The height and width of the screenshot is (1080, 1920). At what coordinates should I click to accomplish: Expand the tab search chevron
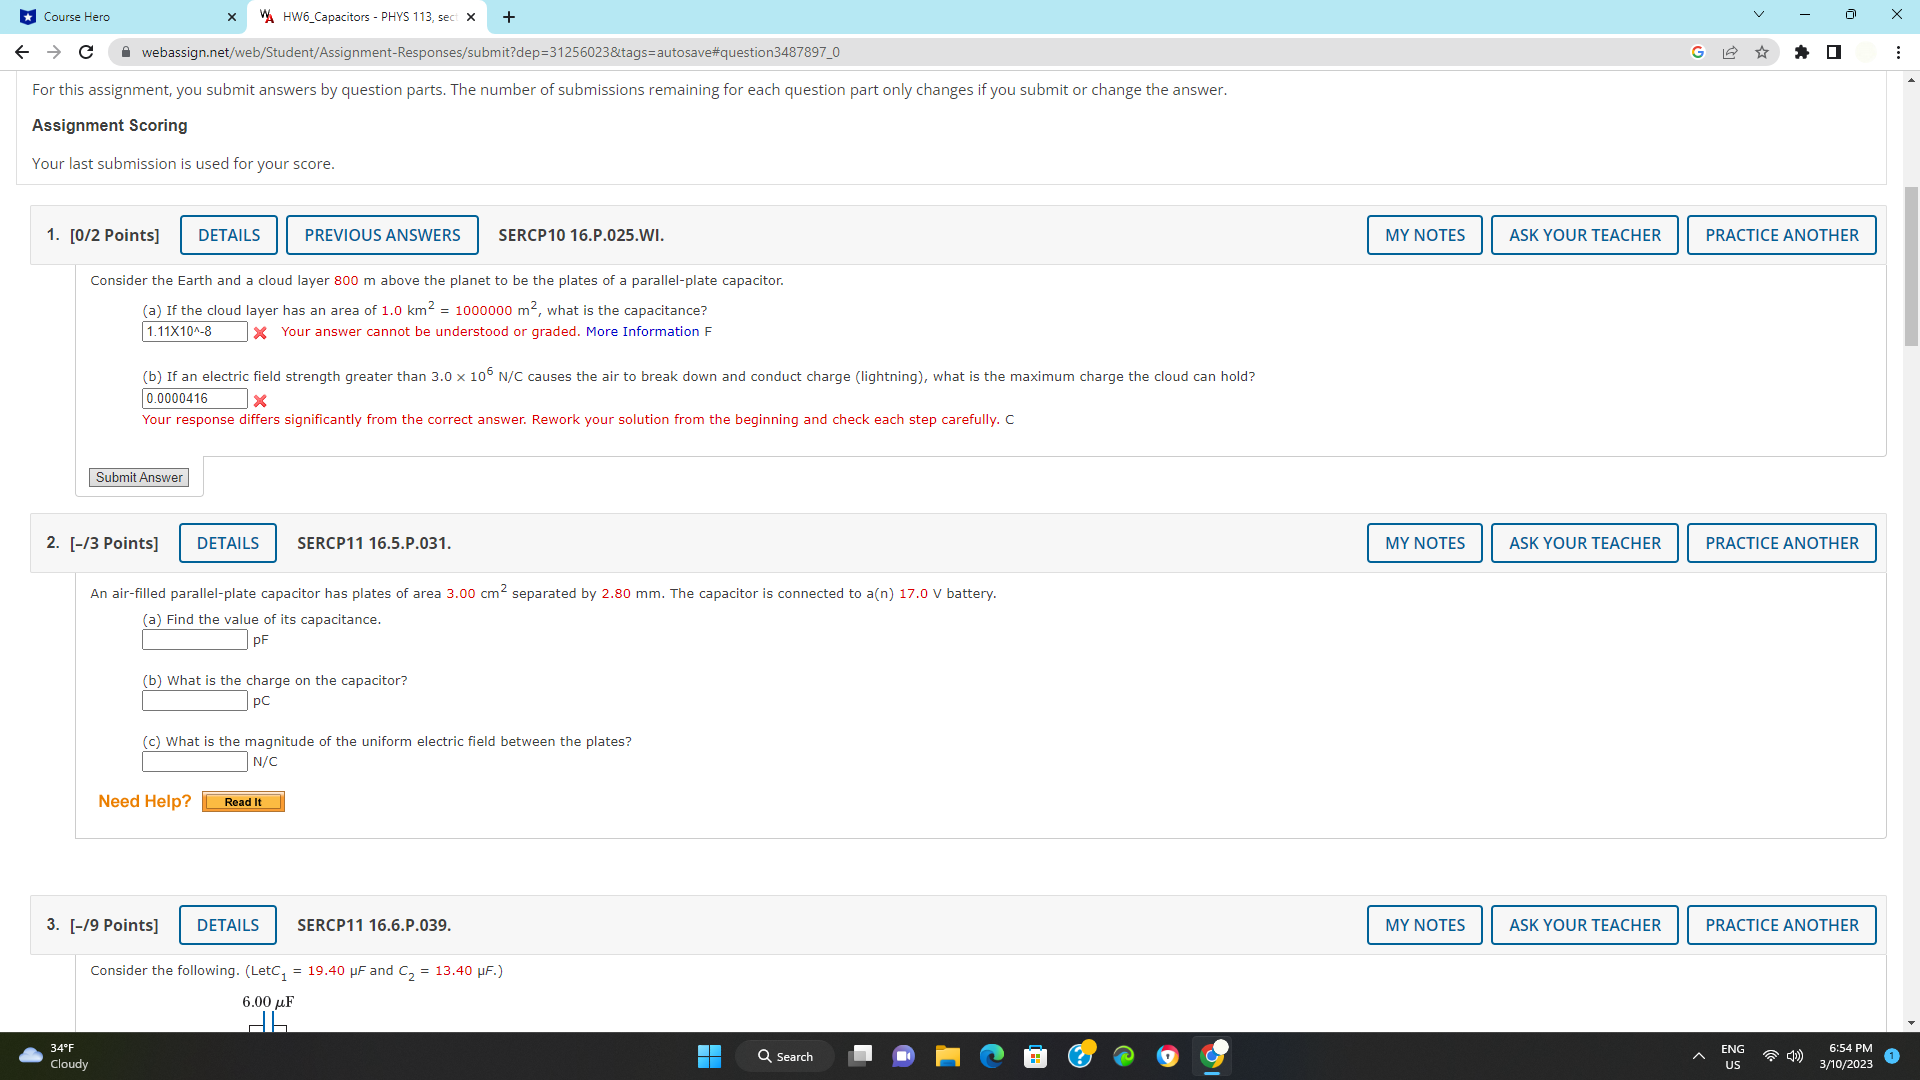coord(1759,15)
